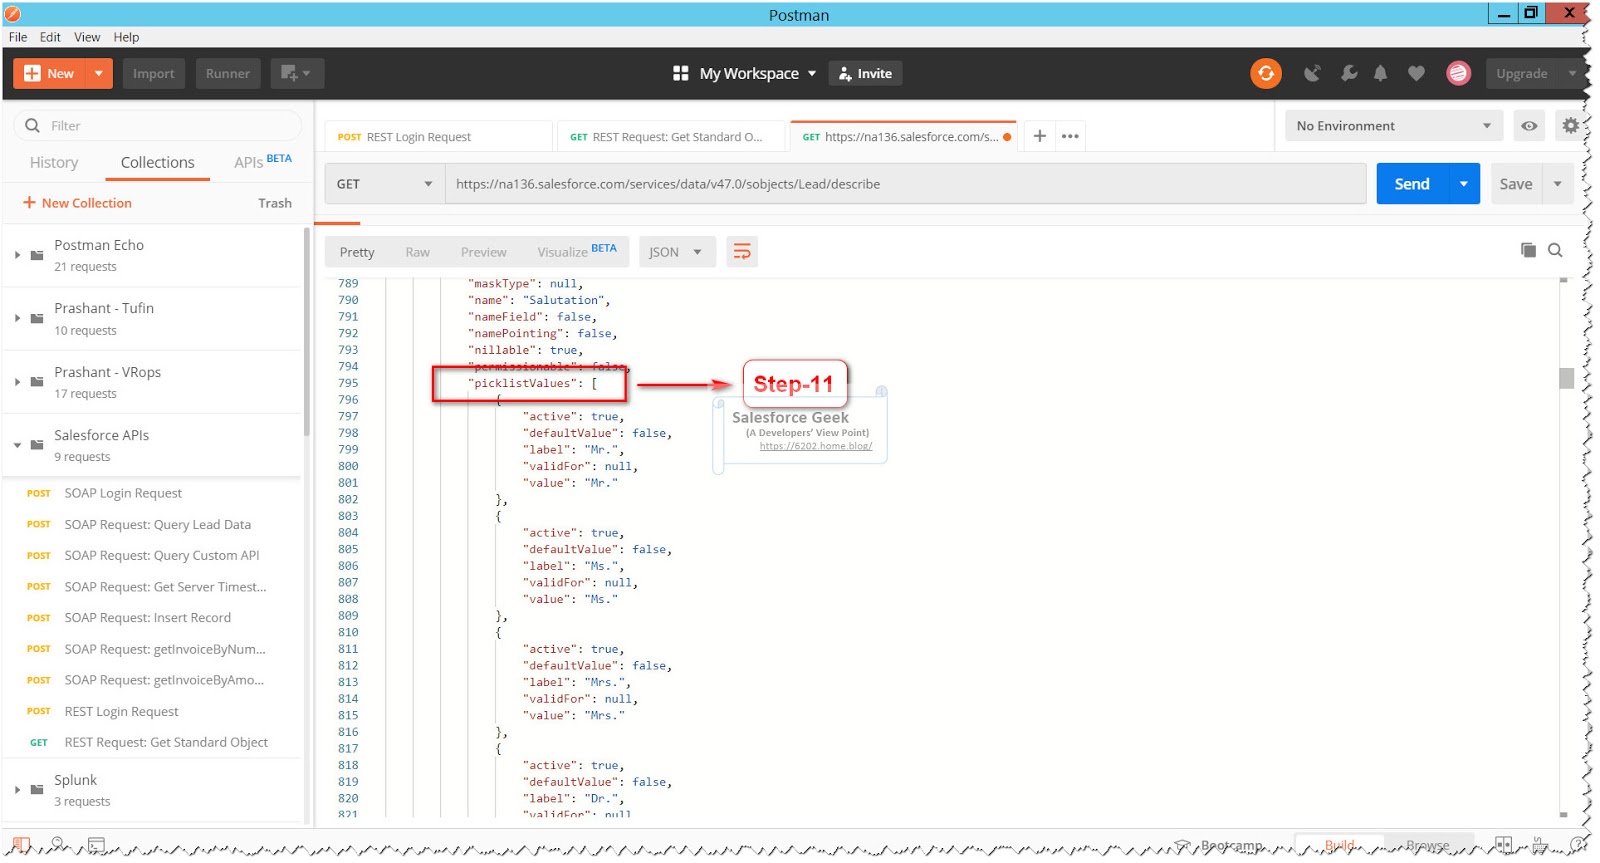Open settings wrench icon in header
The image size is (1600, 863).
[1349, 73]
